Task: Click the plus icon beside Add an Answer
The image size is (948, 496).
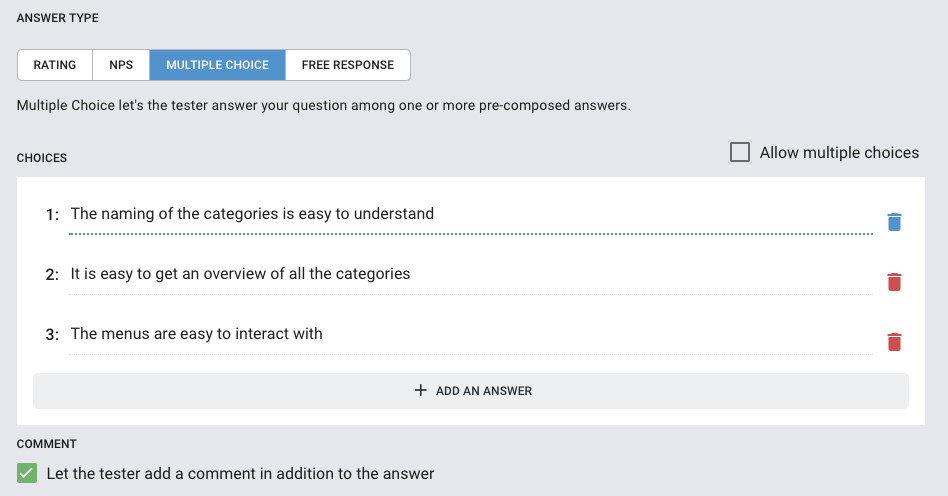Action: click(421, 390)
